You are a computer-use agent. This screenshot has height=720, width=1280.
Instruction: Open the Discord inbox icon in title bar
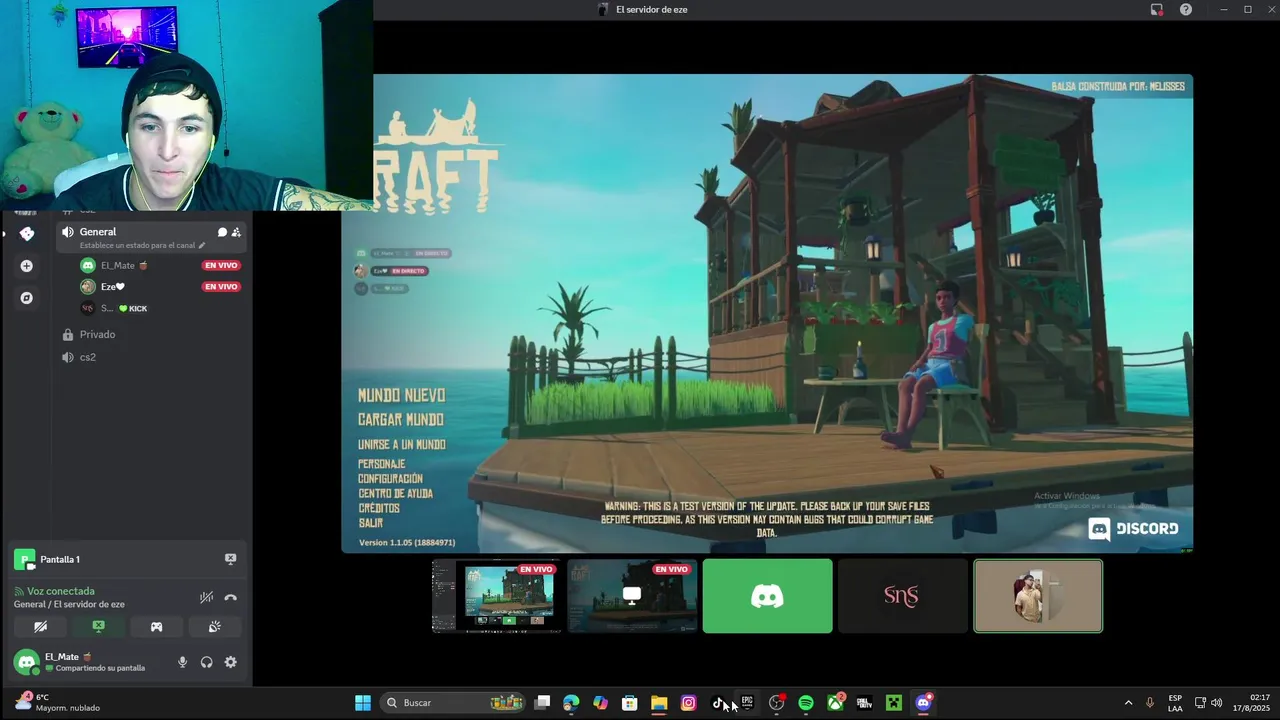pyautogui.click(x=1157, y=9)
